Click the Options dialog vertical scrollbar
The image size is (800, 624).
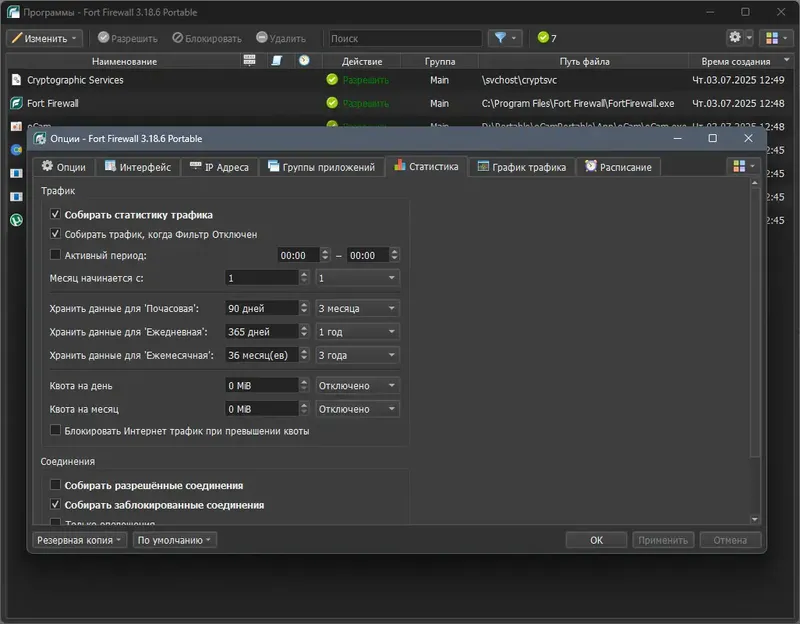pyautogui.click(x=755, y=321)
